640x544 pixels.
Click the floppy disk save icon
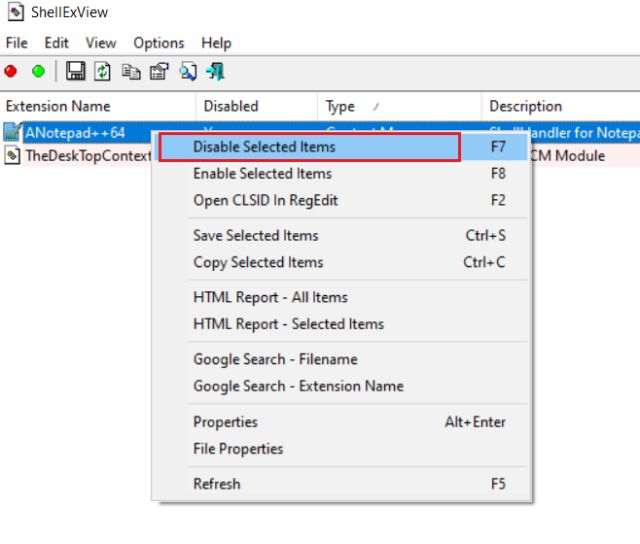pos(75,71)
